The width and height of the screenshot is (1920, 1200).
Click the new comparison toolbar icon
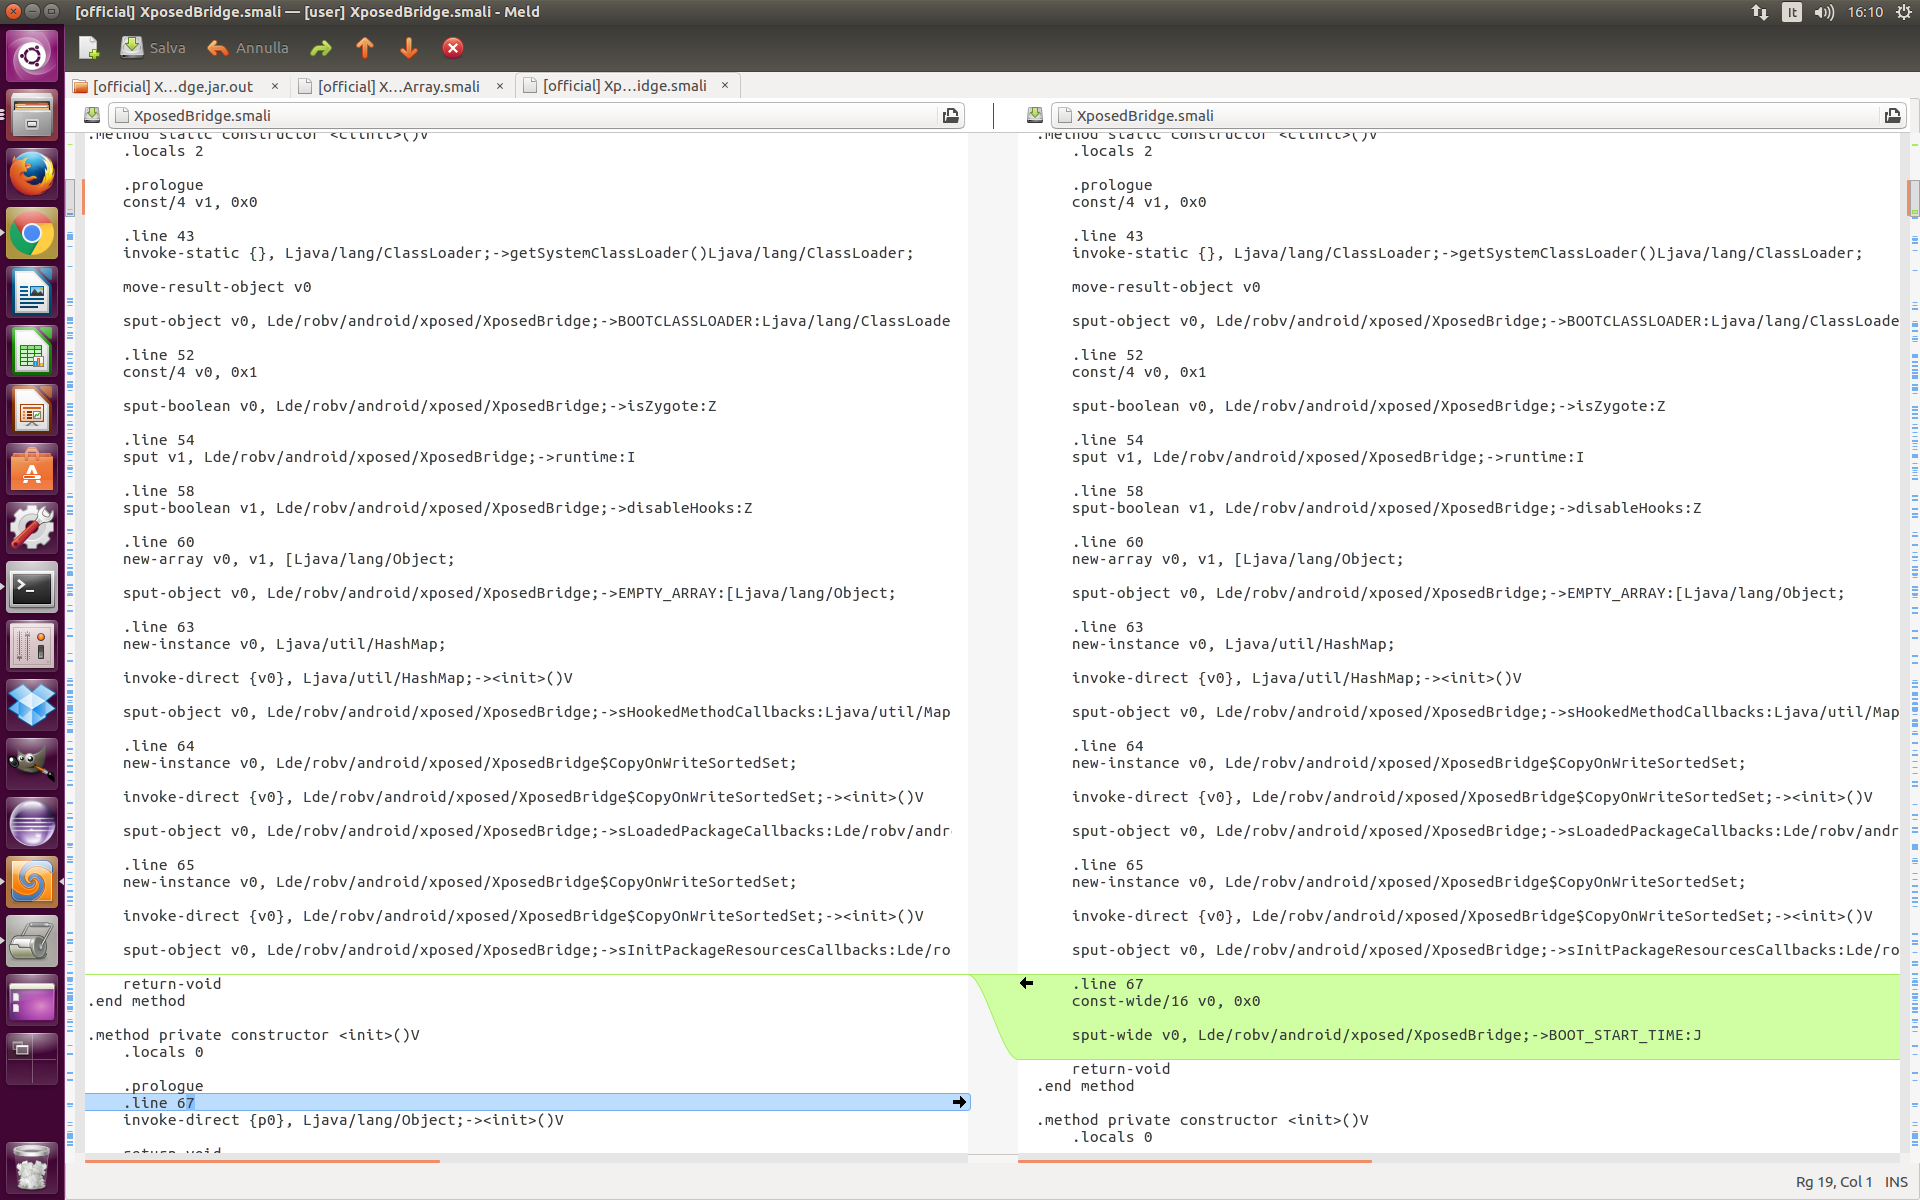click(x=89, y=48)
